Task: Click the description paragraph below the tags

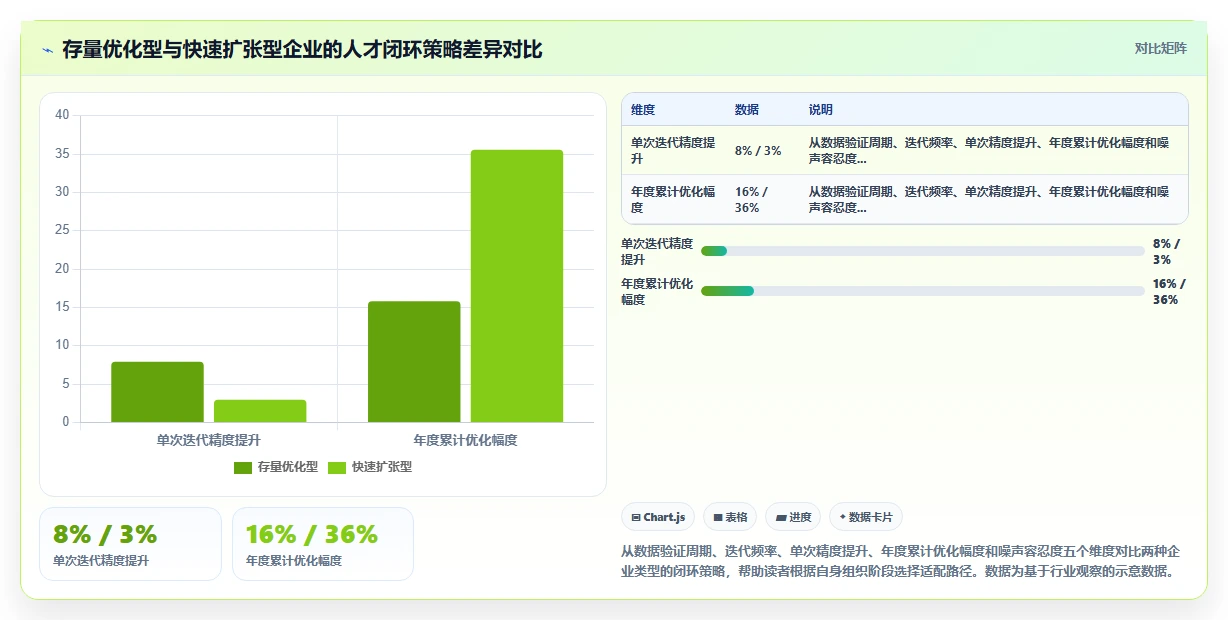Action: tap(901, 562)
